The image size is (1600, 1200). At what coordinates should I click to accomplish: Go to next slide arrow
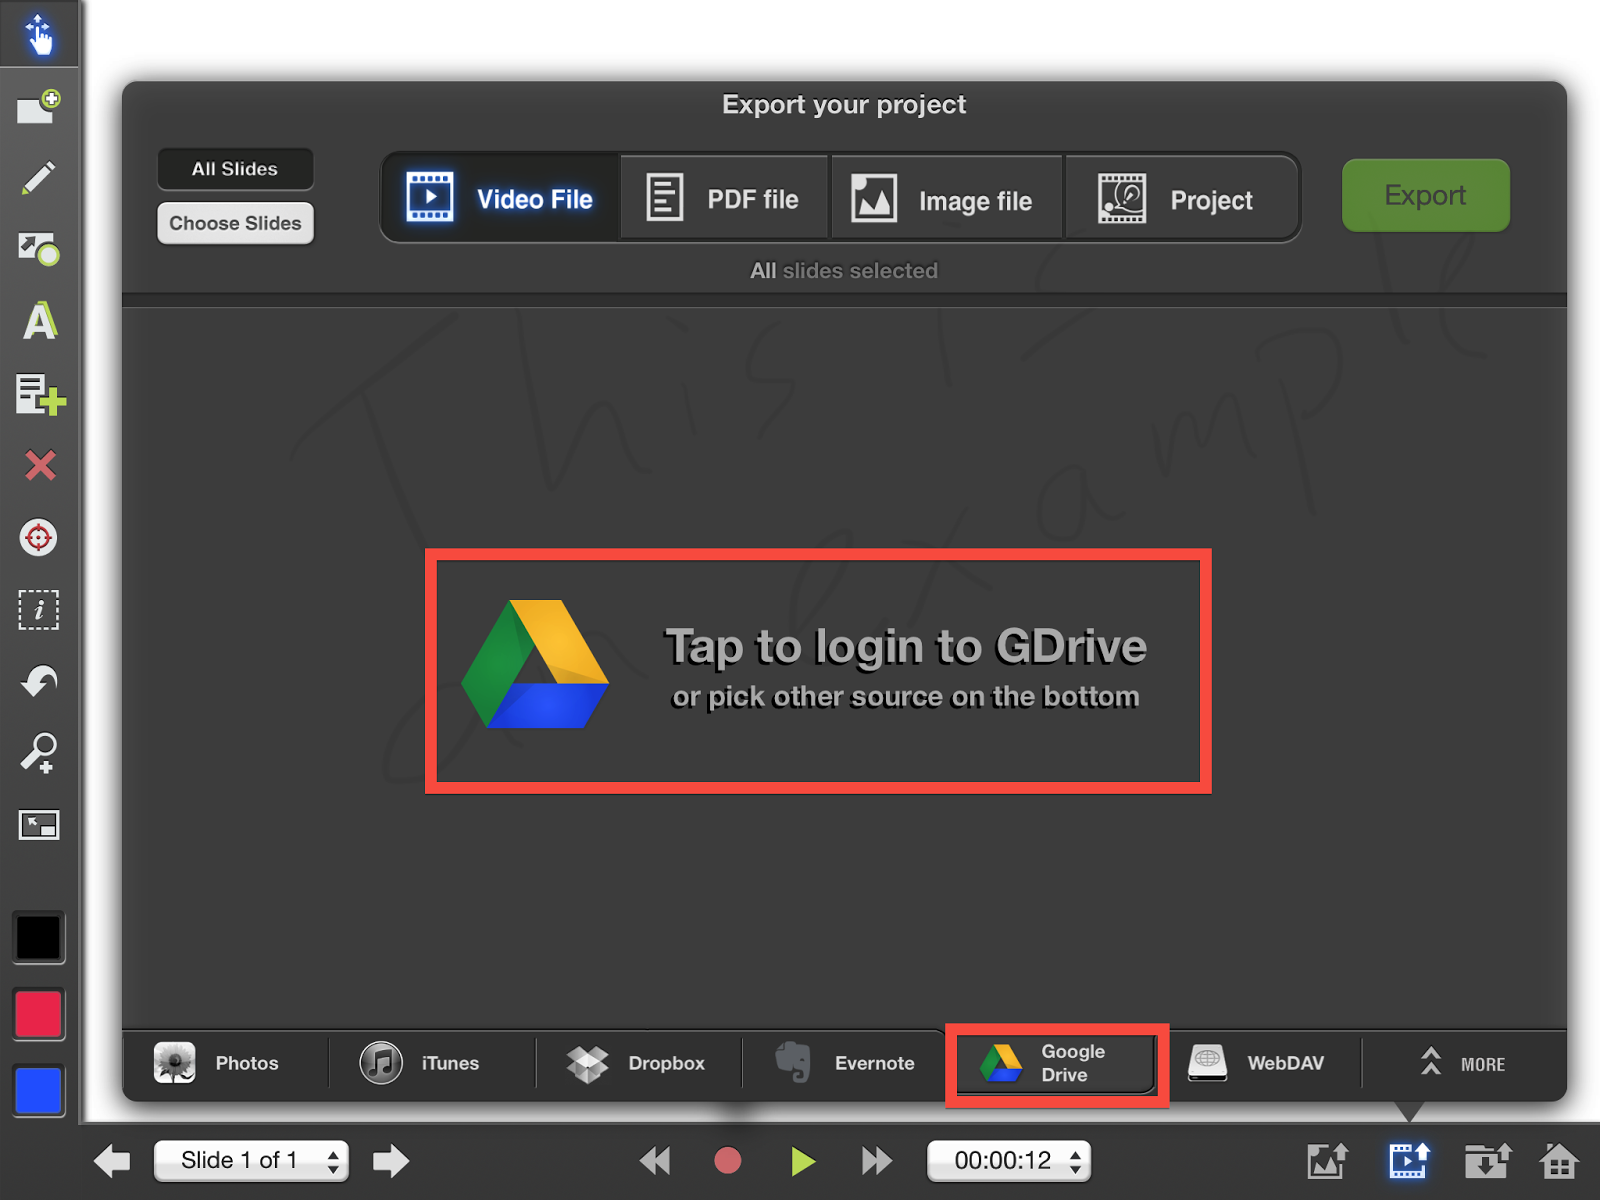pos(391,1161)
